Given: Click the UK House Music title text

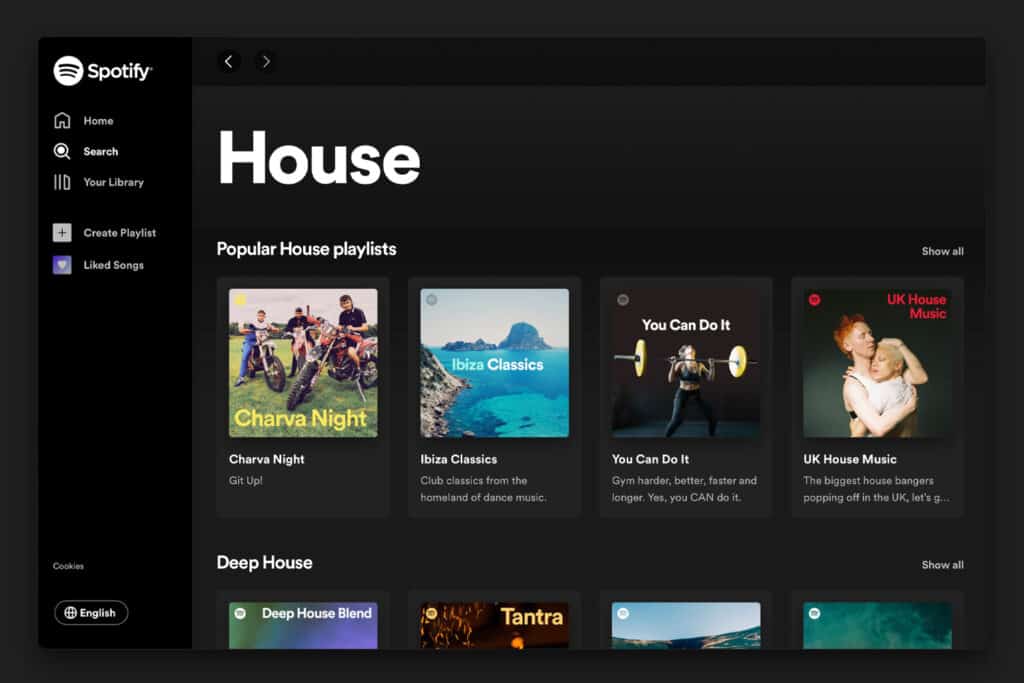Looking at the screenshot, I should coord(850,459).
